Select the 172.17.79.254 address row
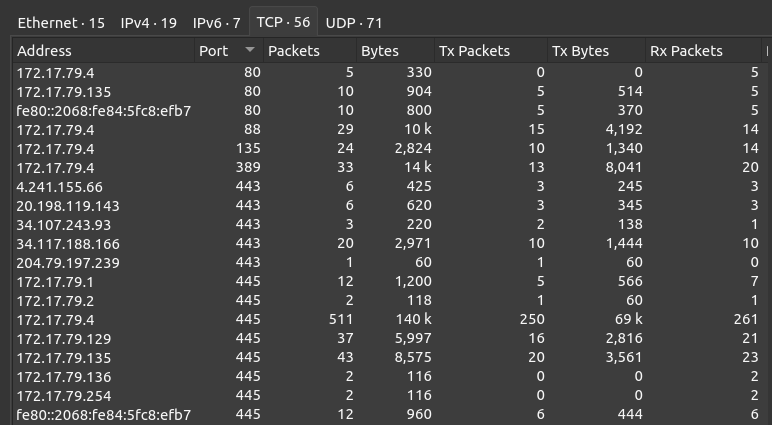 click(64, 396)
